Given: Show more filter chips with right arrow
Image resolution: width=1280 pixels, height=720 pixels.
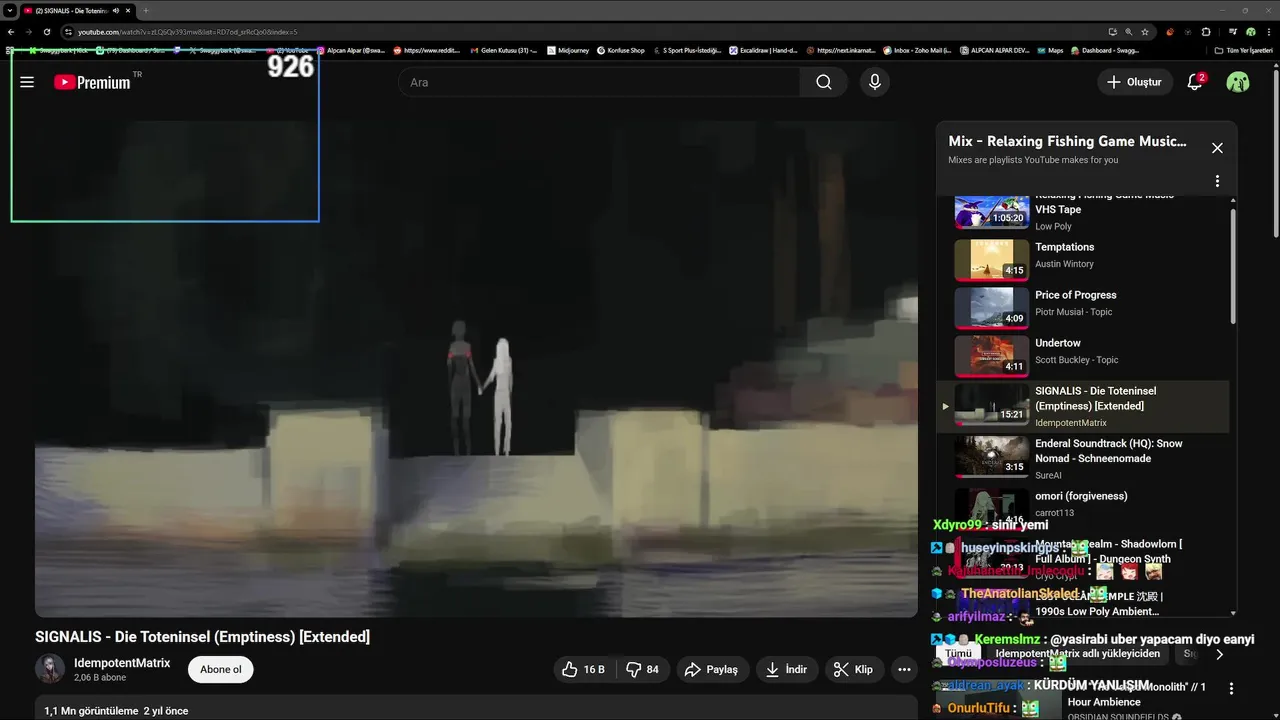Looking at the screenshot, I should point(1219,654).
